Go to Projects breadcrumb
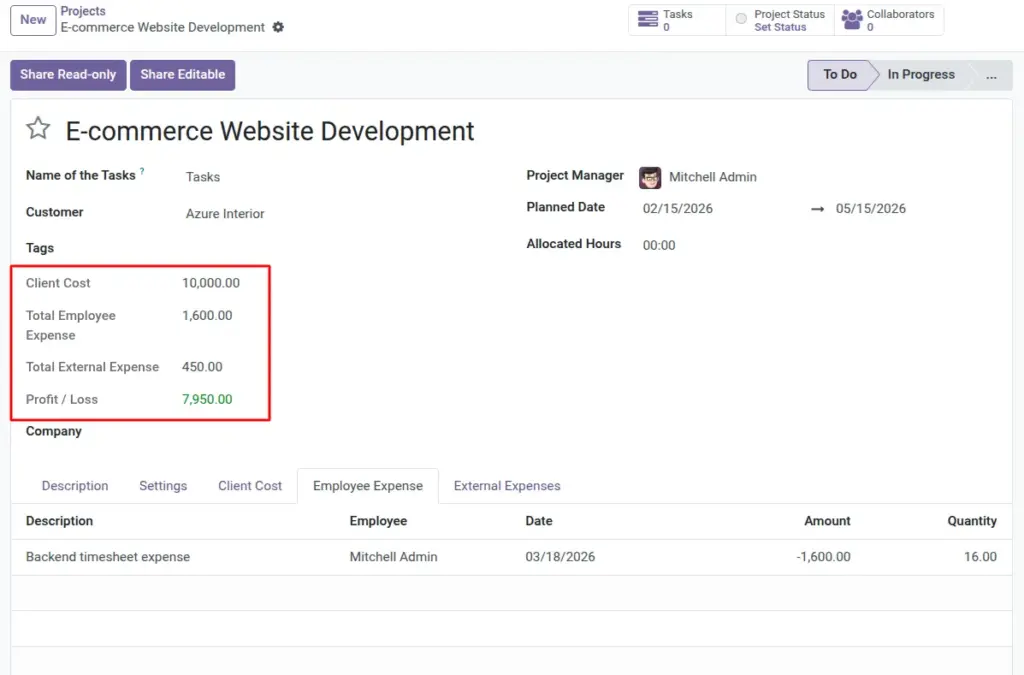Image resolution: width=1024 pixels, height=675 pixels. (x=83, y=11)
